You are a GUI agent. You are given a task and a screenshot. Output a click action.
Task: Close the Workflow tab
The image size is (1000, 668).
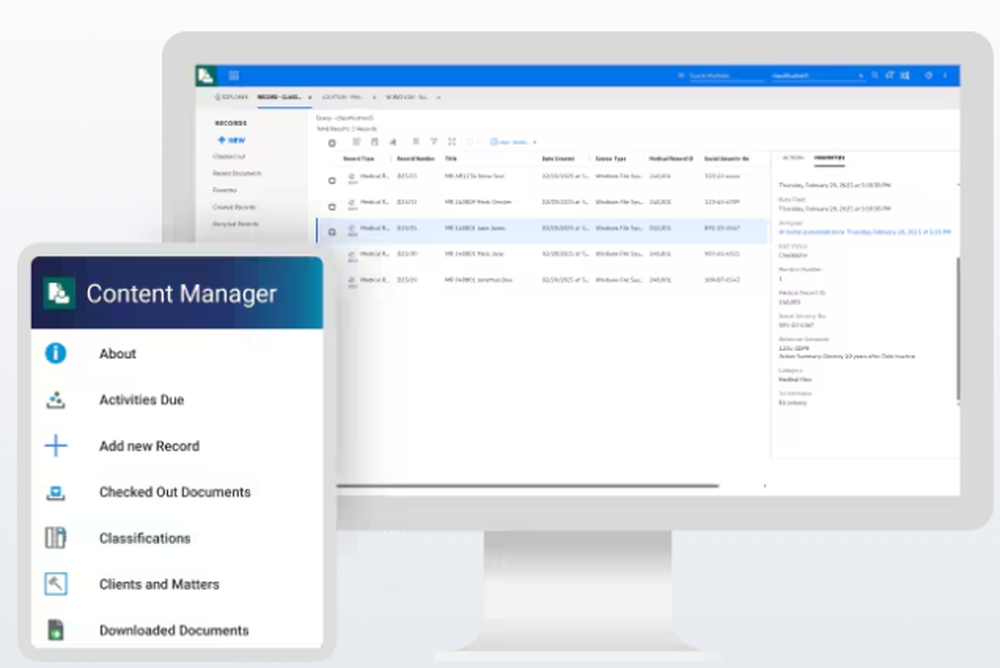point(439,97)
